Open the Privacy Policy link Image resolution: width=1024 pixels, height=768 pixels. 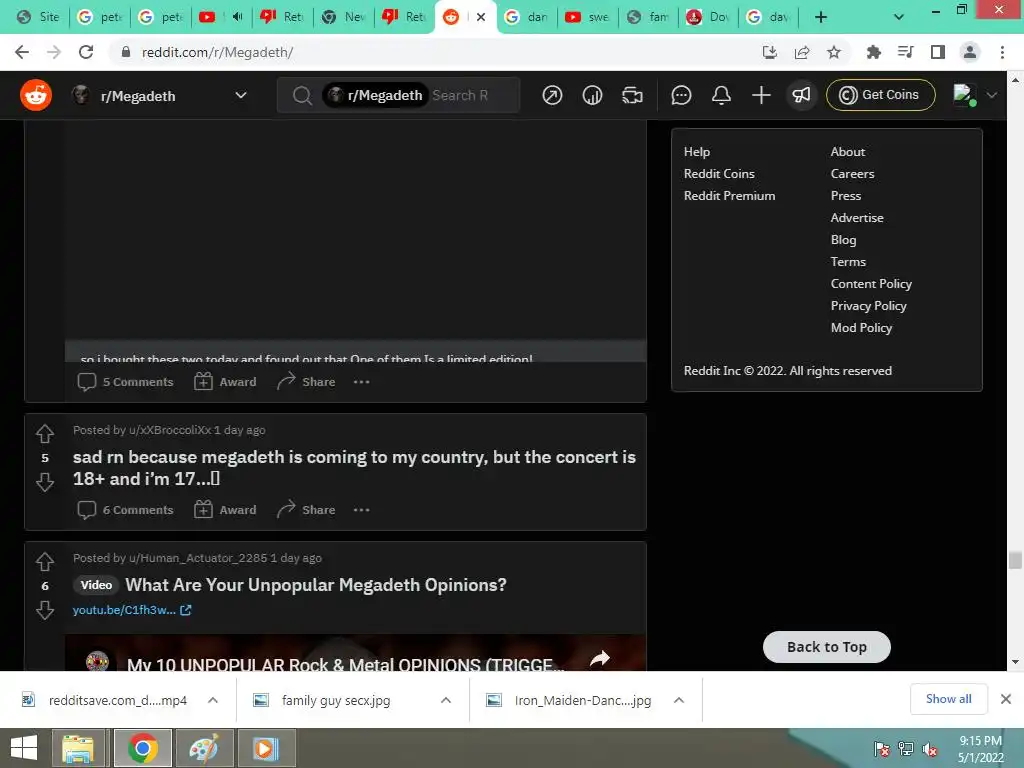tap(869, 306)
